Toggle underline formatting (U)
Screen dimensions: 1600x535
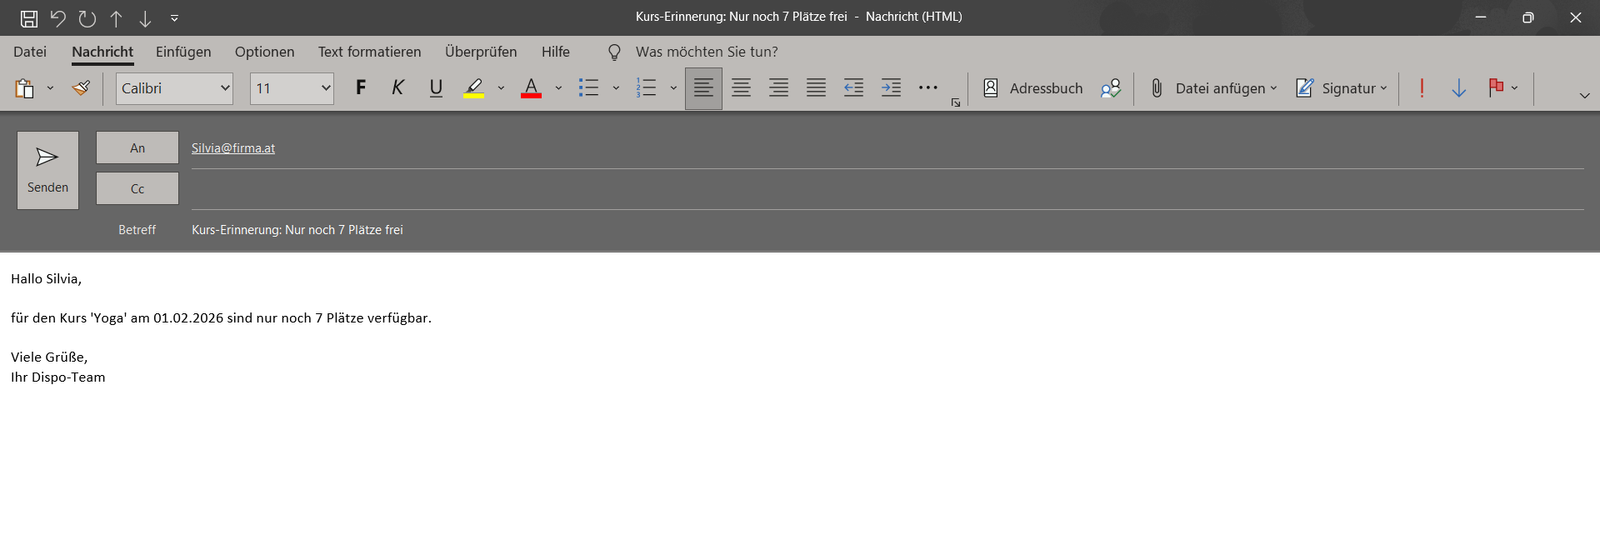pos(436,88)
